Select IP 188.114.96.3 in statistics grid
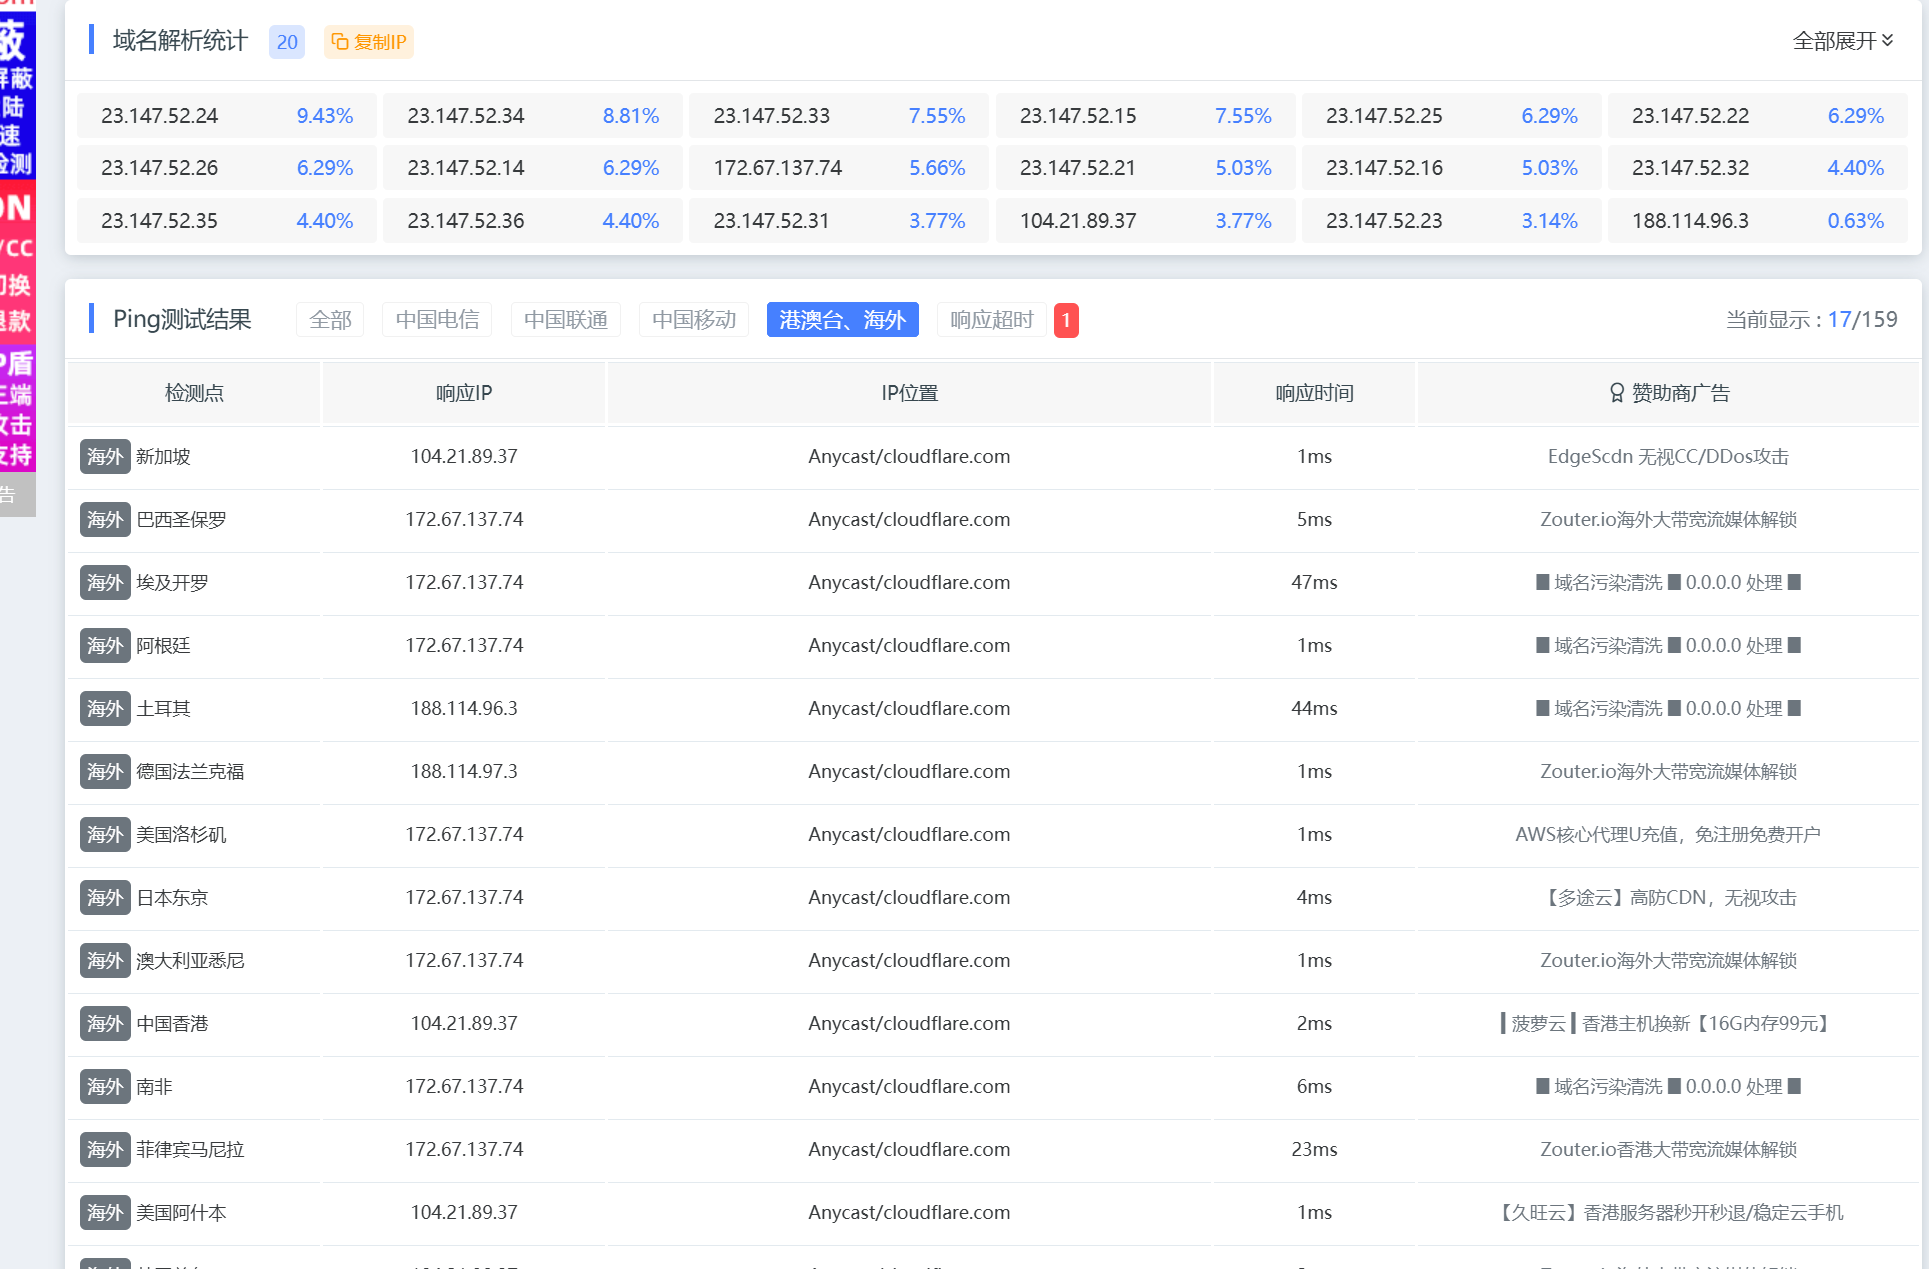This screenshot has width=1929, height=1269. [x=1757, y=221]
